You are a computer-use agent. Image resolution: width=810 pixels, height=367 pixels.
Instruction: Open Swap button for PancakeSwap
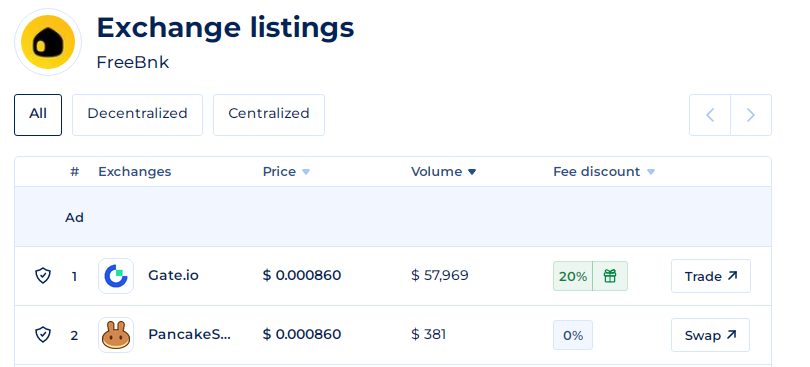coord(710,335)
